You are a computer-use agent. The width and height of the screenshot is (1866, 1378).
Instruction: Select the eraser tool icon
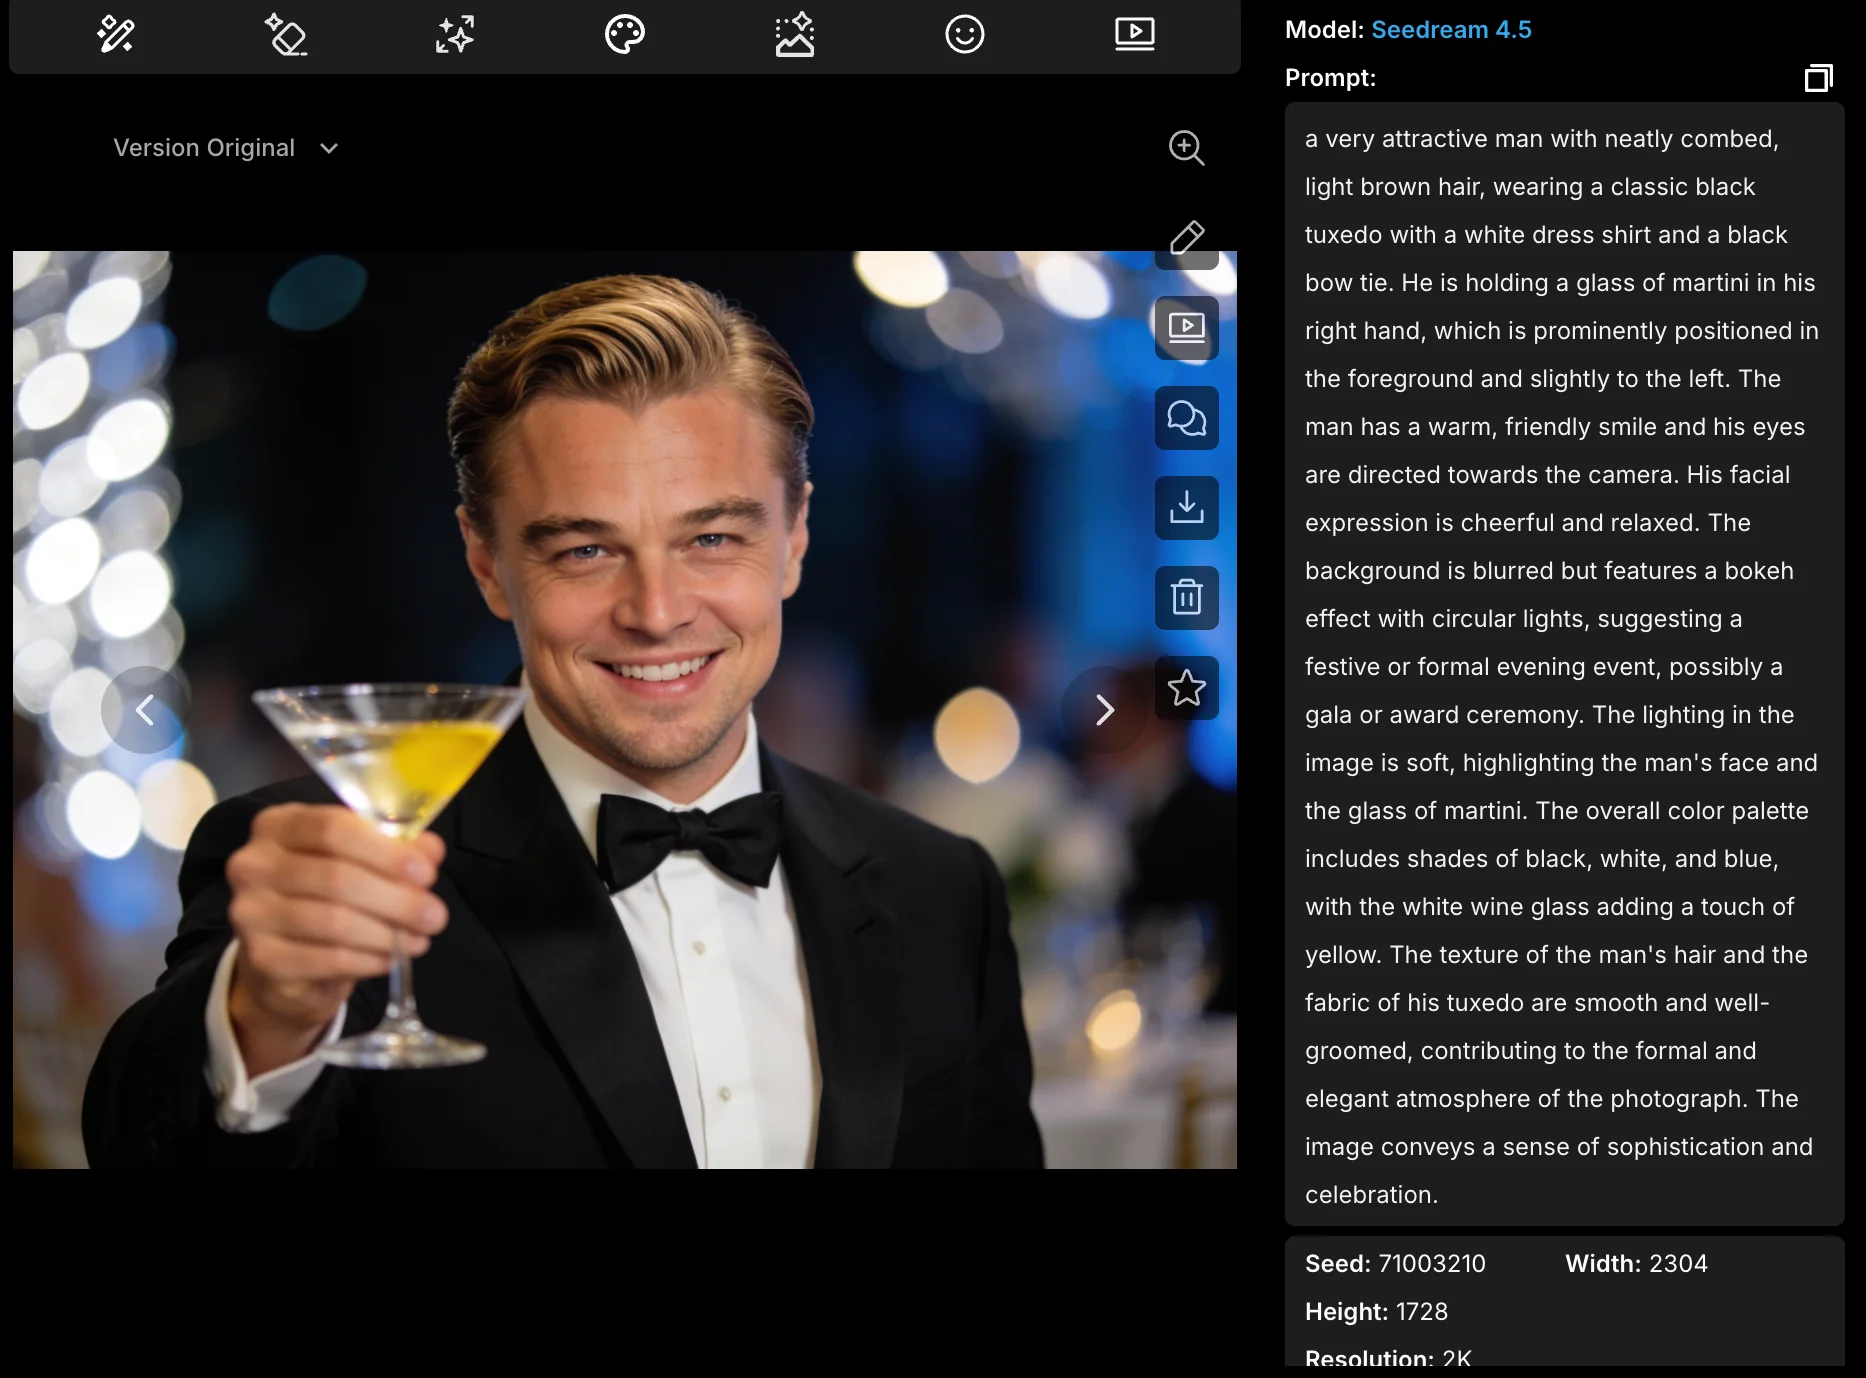tap(286, 35)
